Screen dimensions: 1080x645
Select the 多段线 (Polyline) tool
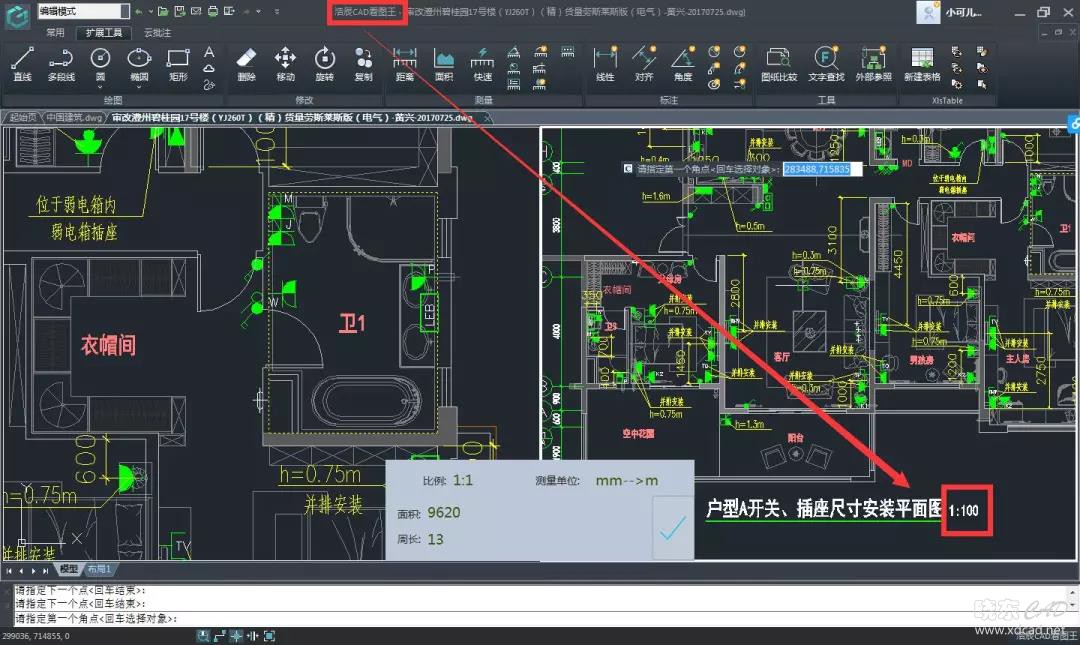[x=60, y=63]
